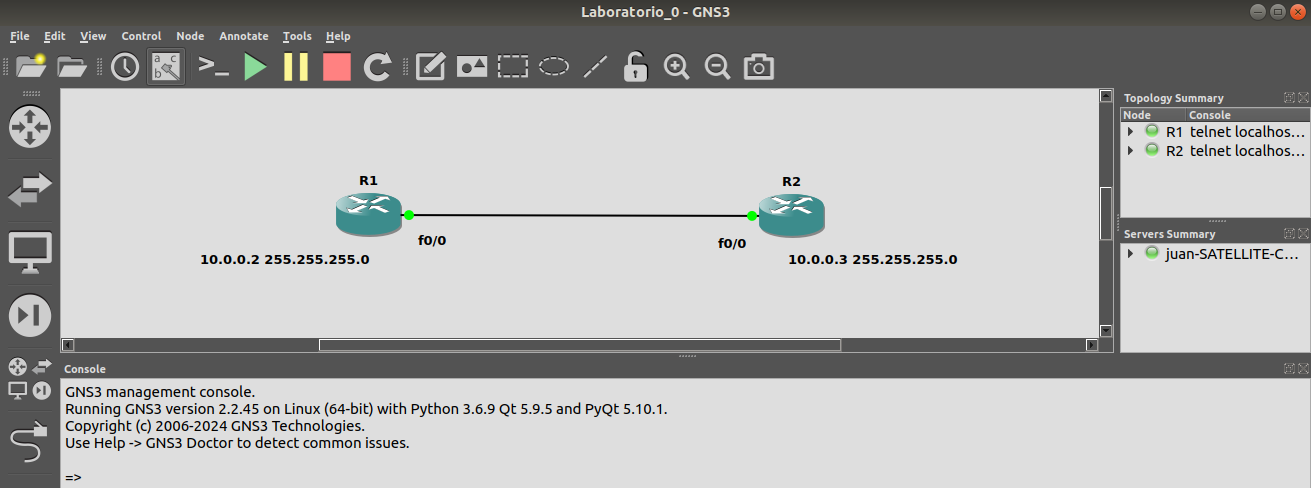Zoom out of the topology canvas
This screenshot has width=1311, height=488.
point(717,67)
